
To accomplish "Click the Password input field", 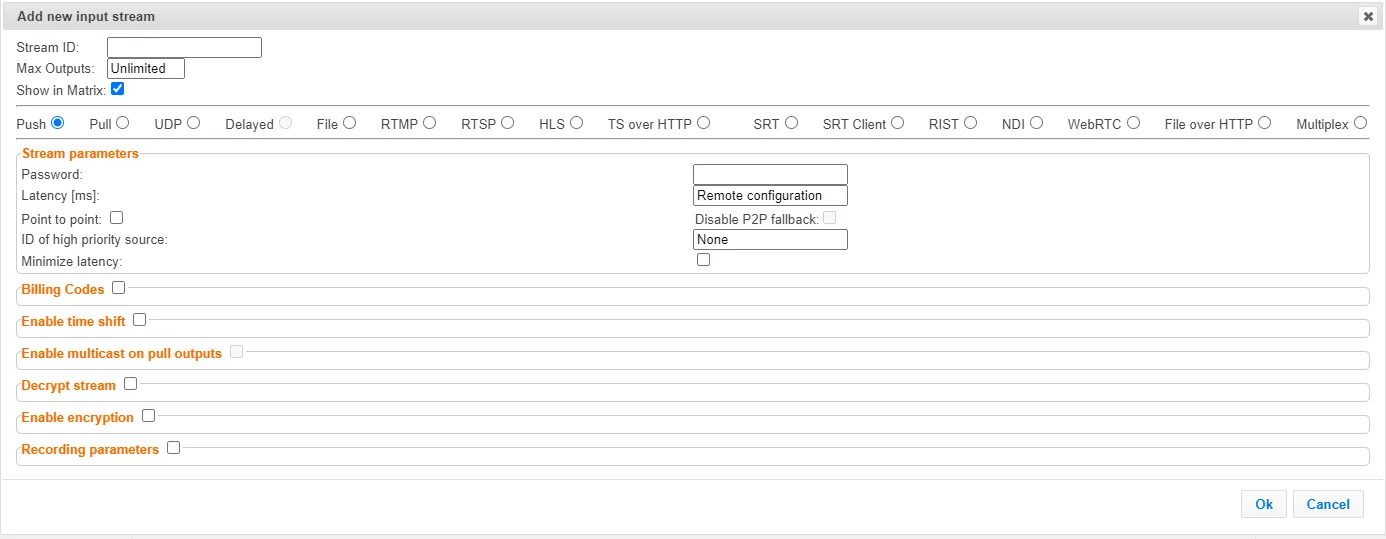I will [770, 174].
